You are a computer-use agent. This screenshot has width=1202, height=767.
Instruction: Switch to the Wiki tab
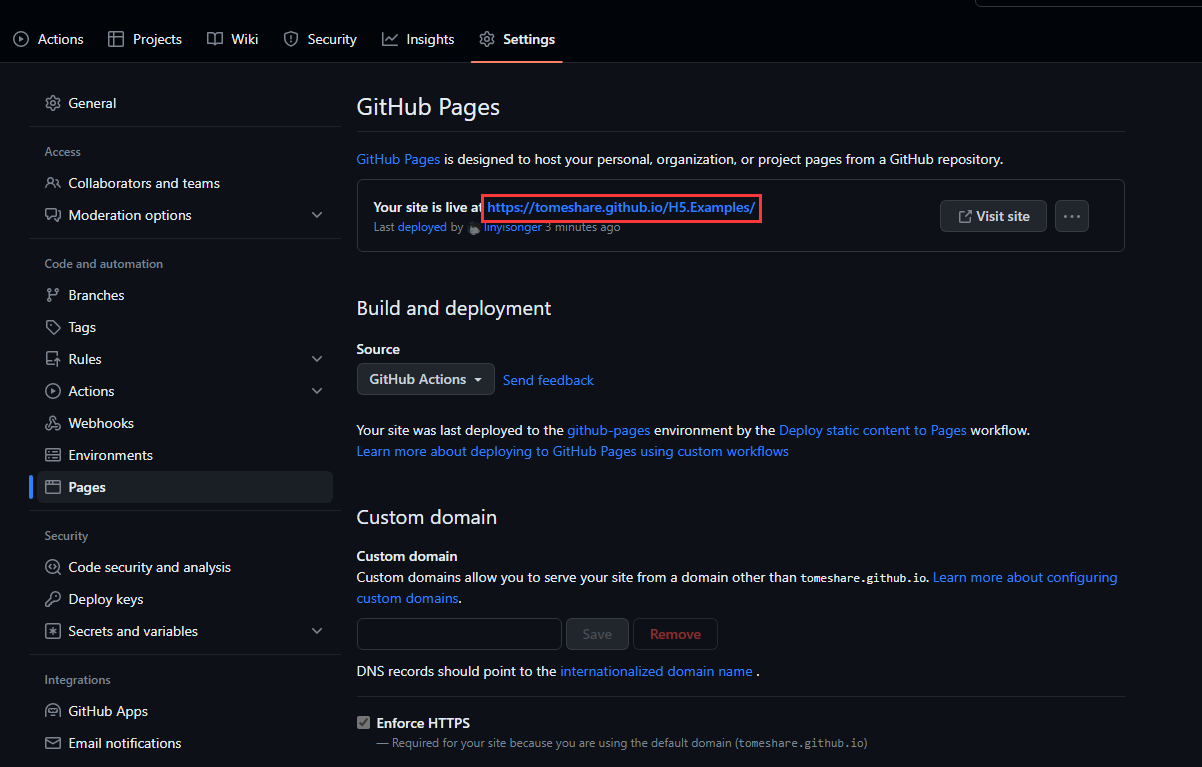click(232, 39)
